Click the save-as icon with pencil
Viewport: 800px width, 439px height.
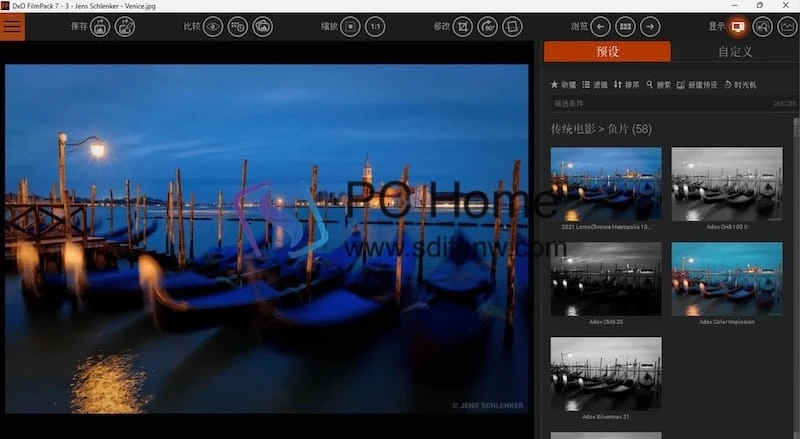125,27
